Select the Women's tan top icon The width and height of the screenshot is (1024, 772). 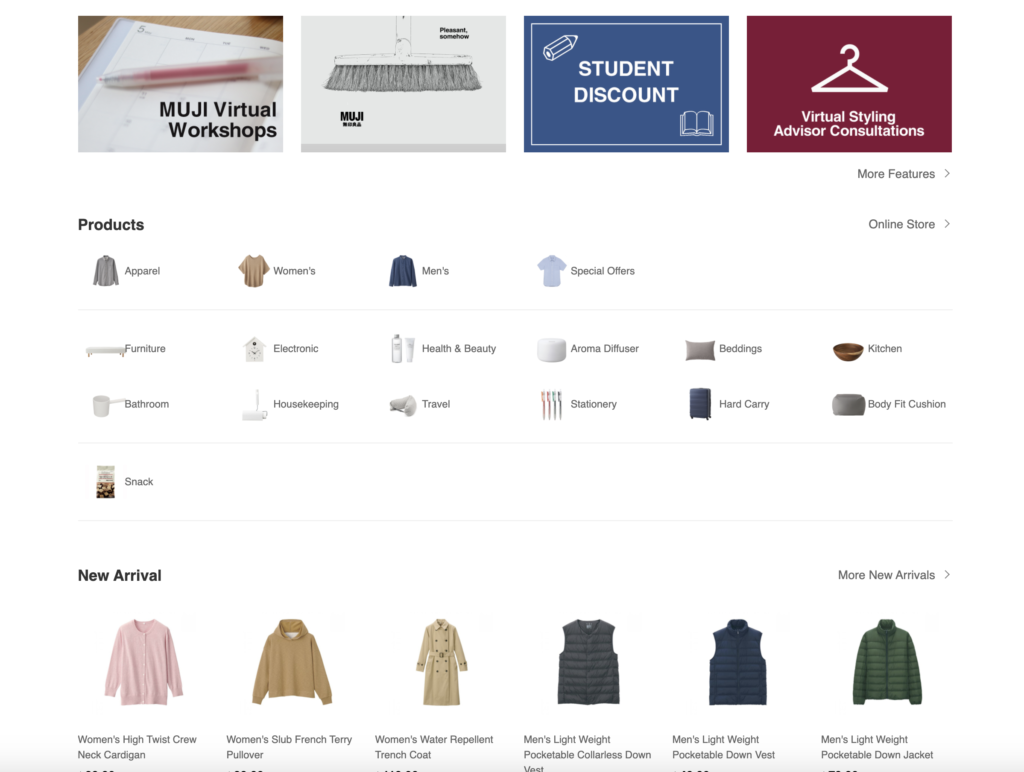point(253,270)
